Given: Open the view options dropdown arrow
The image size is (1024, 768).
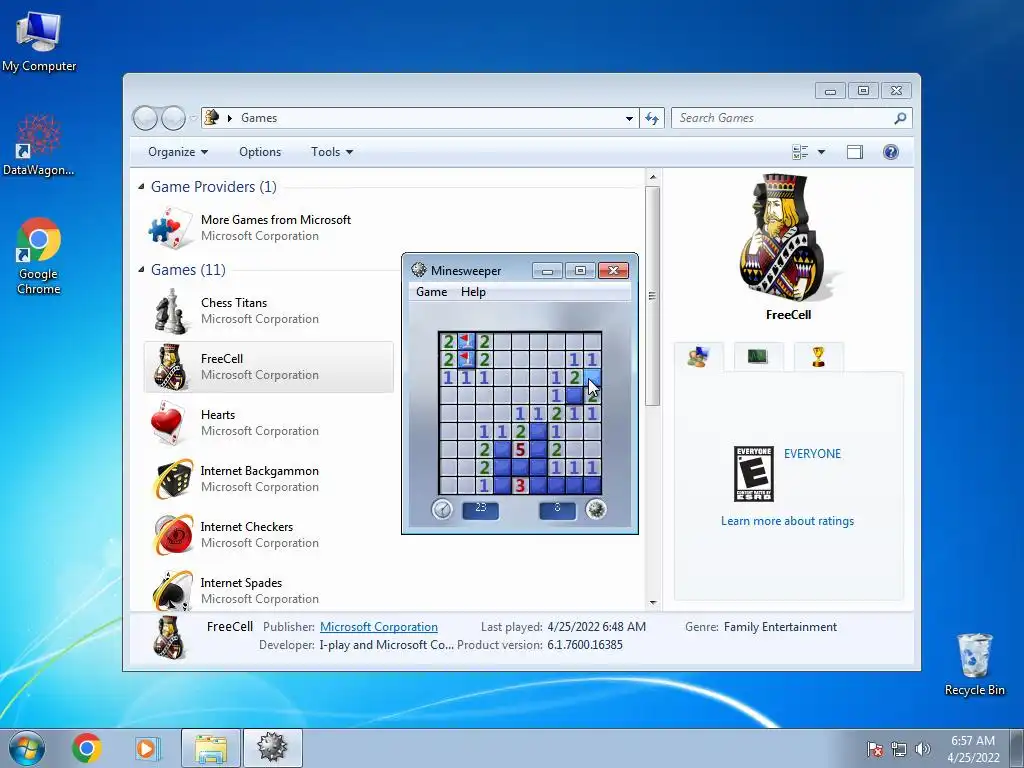Looking at the screenshot, I should [x=821, y=152].
